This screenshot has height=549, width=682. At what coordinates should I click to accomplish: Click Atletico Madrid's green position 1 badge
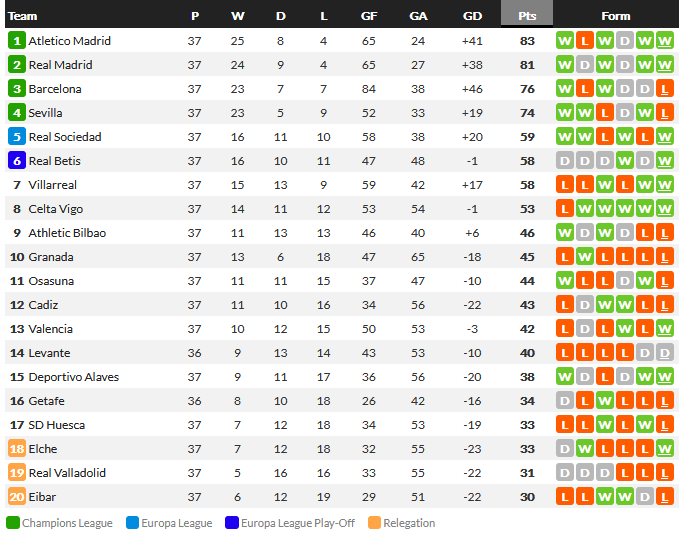(16, 41)
